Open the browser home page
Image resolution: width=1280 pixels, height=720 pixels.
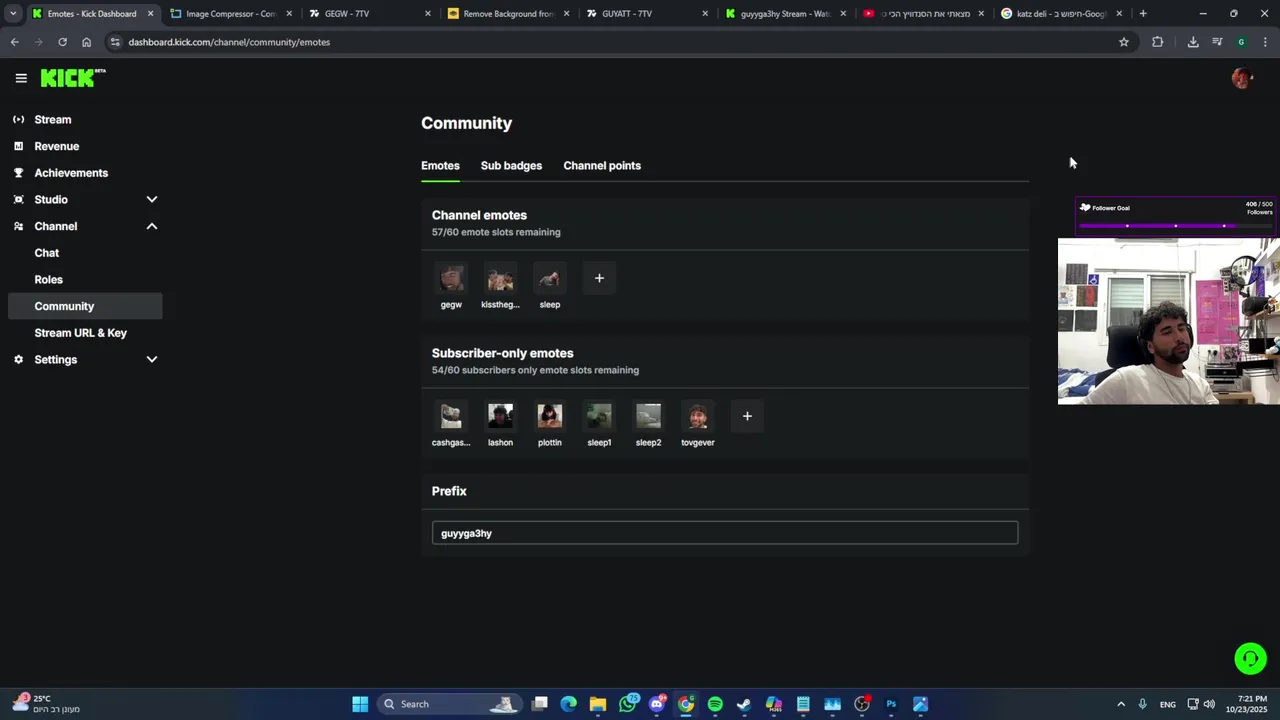tap(86, 42)
